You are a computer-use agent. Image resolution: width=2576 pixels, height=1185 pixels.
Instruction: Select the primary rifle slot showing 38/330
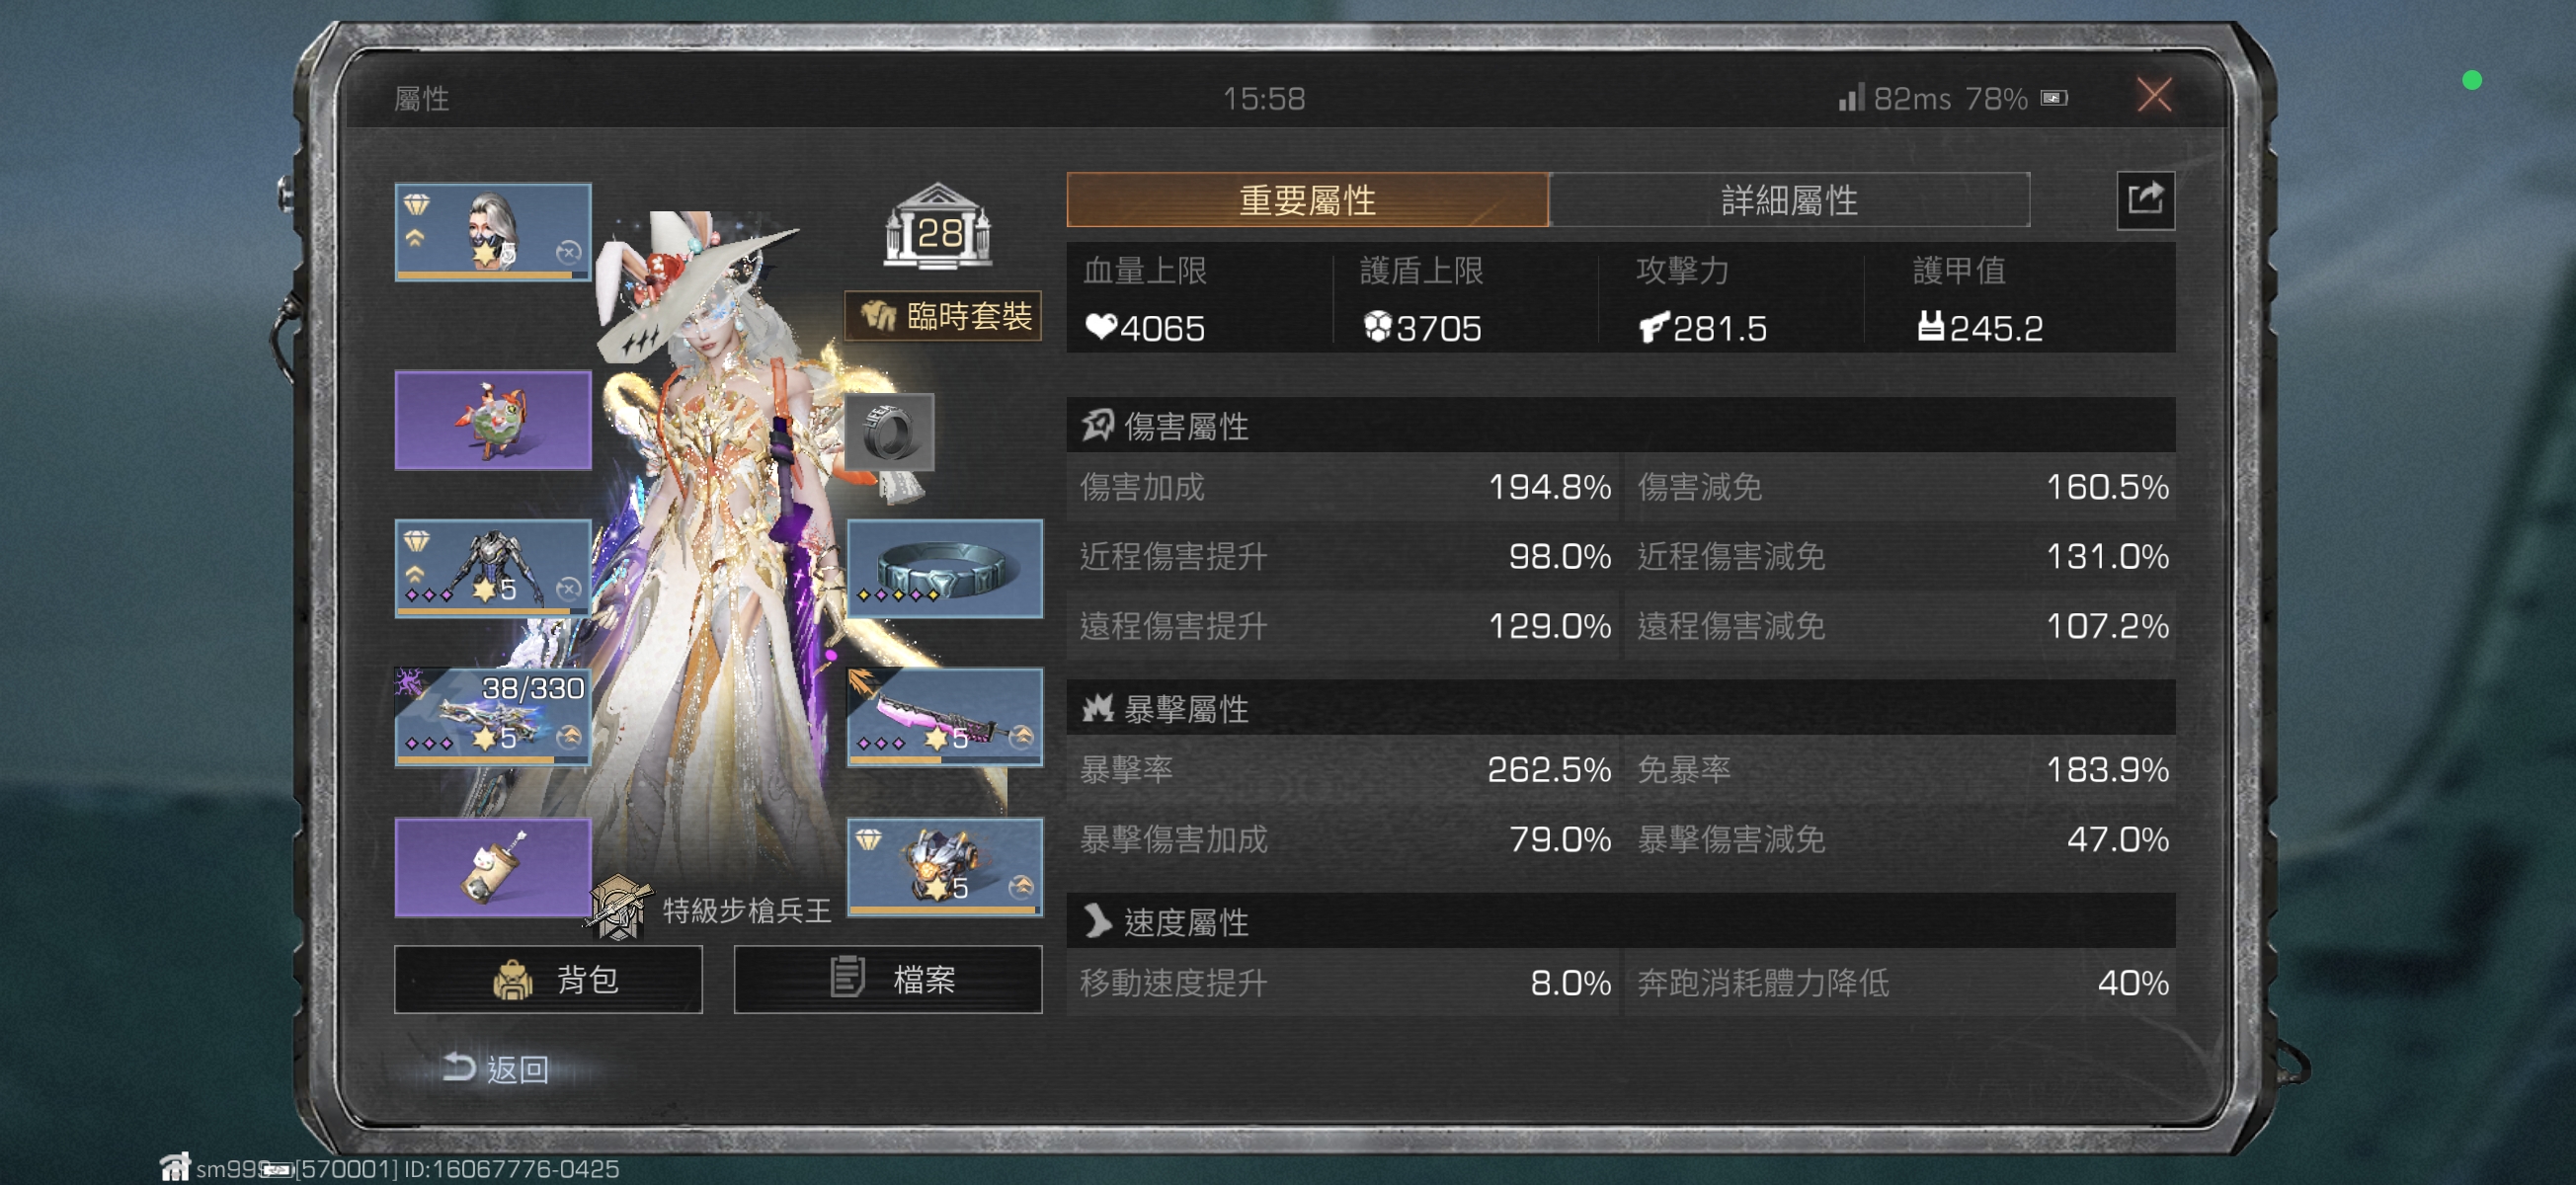(493, 717)
